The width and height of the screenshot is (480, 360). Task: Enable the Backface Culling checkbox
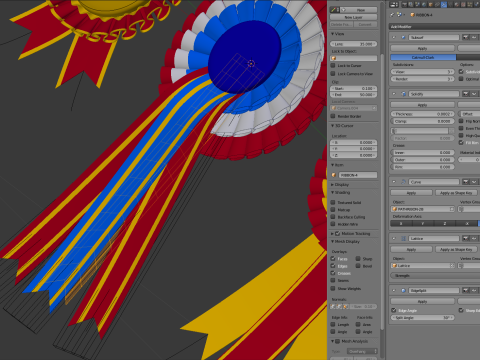333,217
